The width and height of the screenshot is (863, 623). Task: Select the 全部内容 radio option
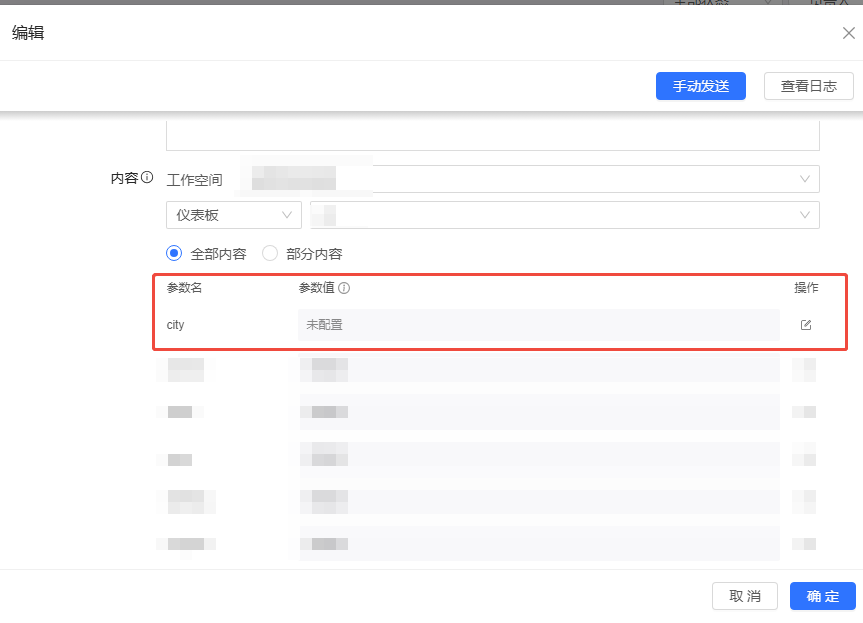pyautogui.click(x=174, y=254)
